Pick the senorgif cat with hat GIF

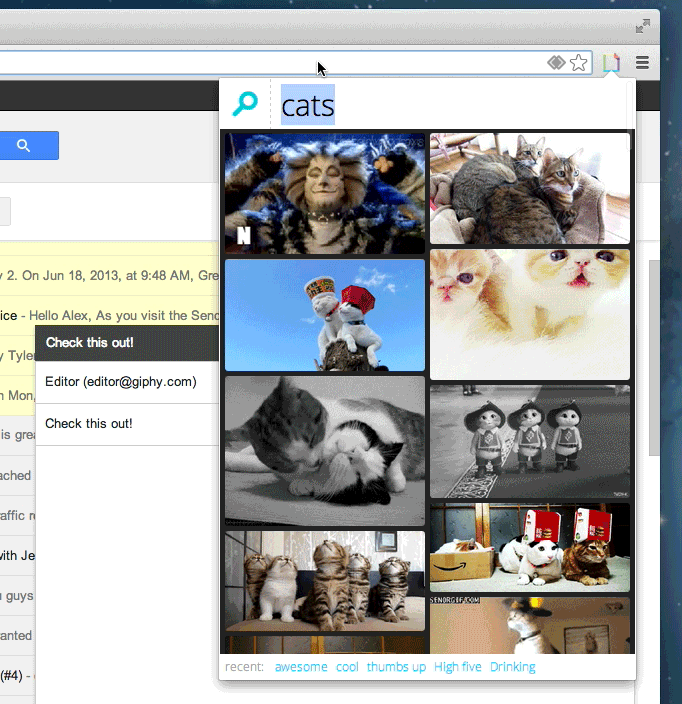click(530, 625)
